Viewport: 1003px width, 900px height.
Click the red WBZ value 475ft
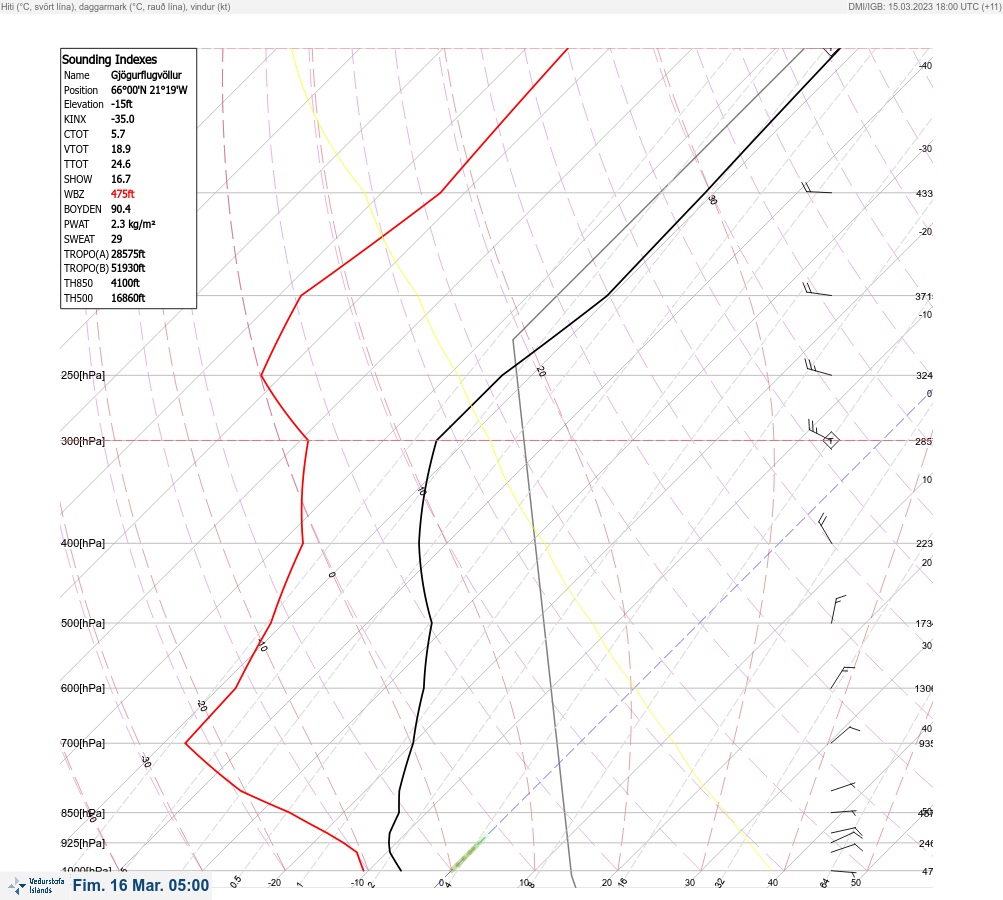(123, 194)
